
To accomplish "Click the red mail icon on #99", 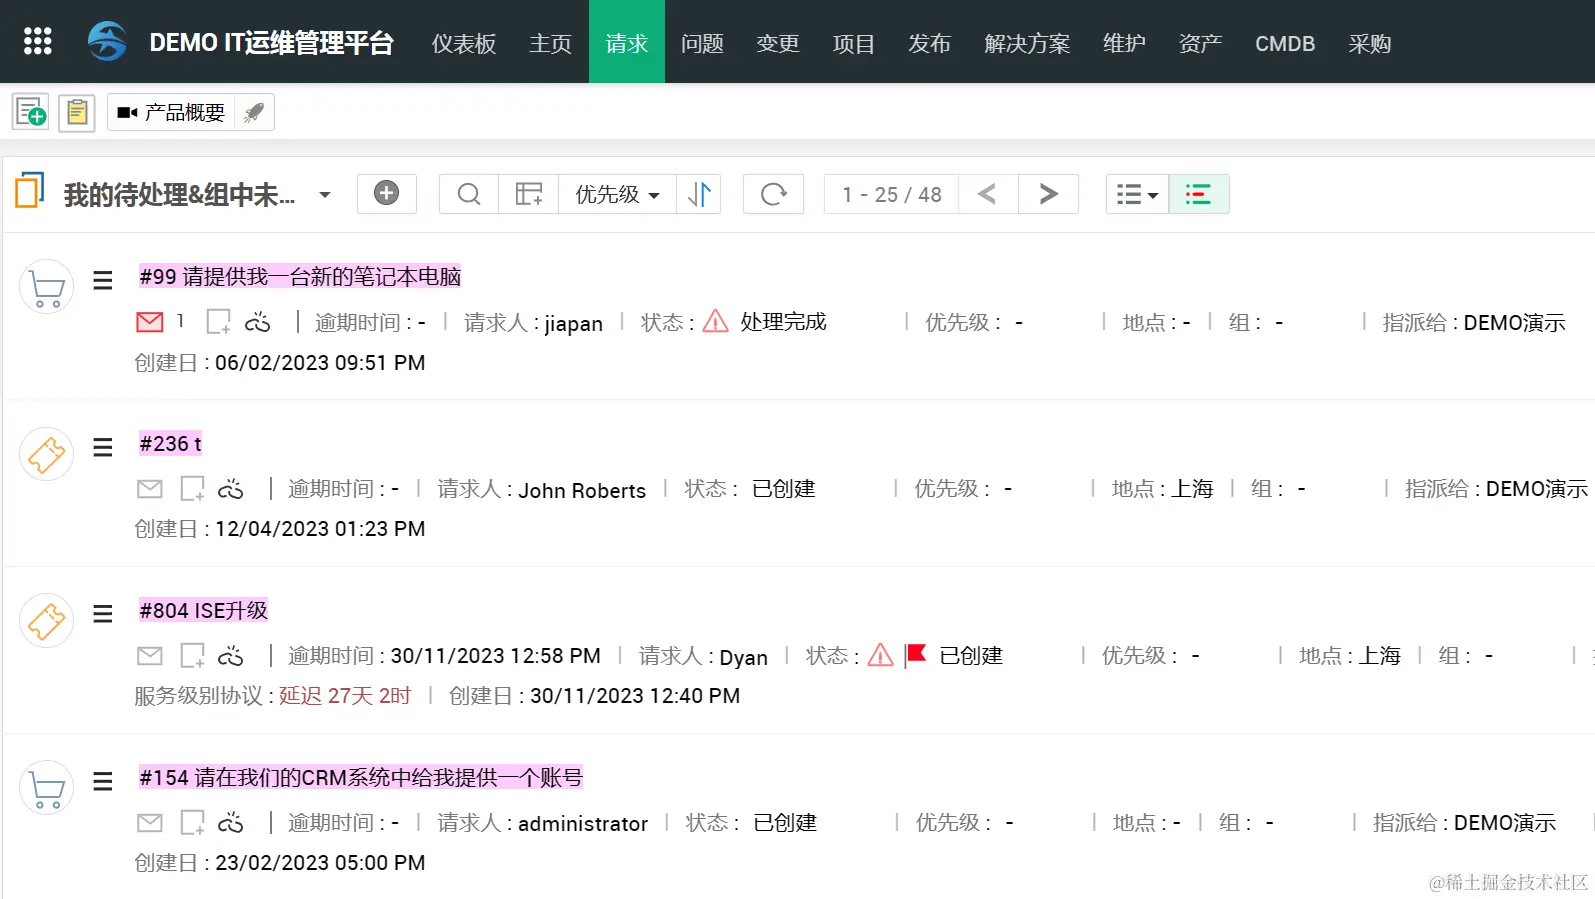I will pyautogui.click(x=150, y=321).
